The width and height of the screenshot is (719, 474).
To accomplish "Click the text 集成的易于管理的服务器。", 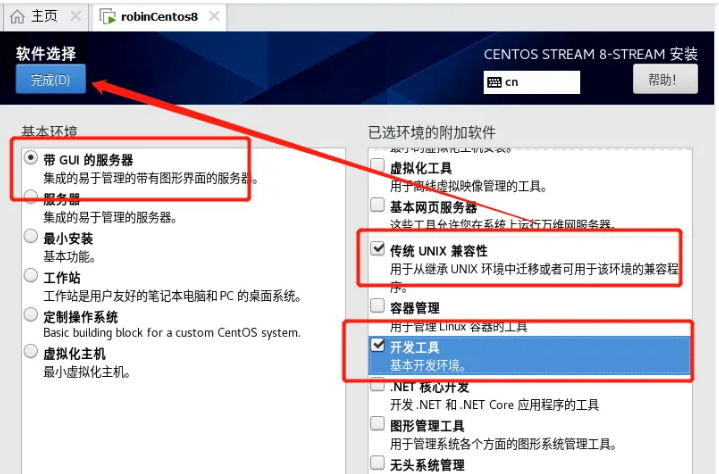I will click(x=110, y=217).
